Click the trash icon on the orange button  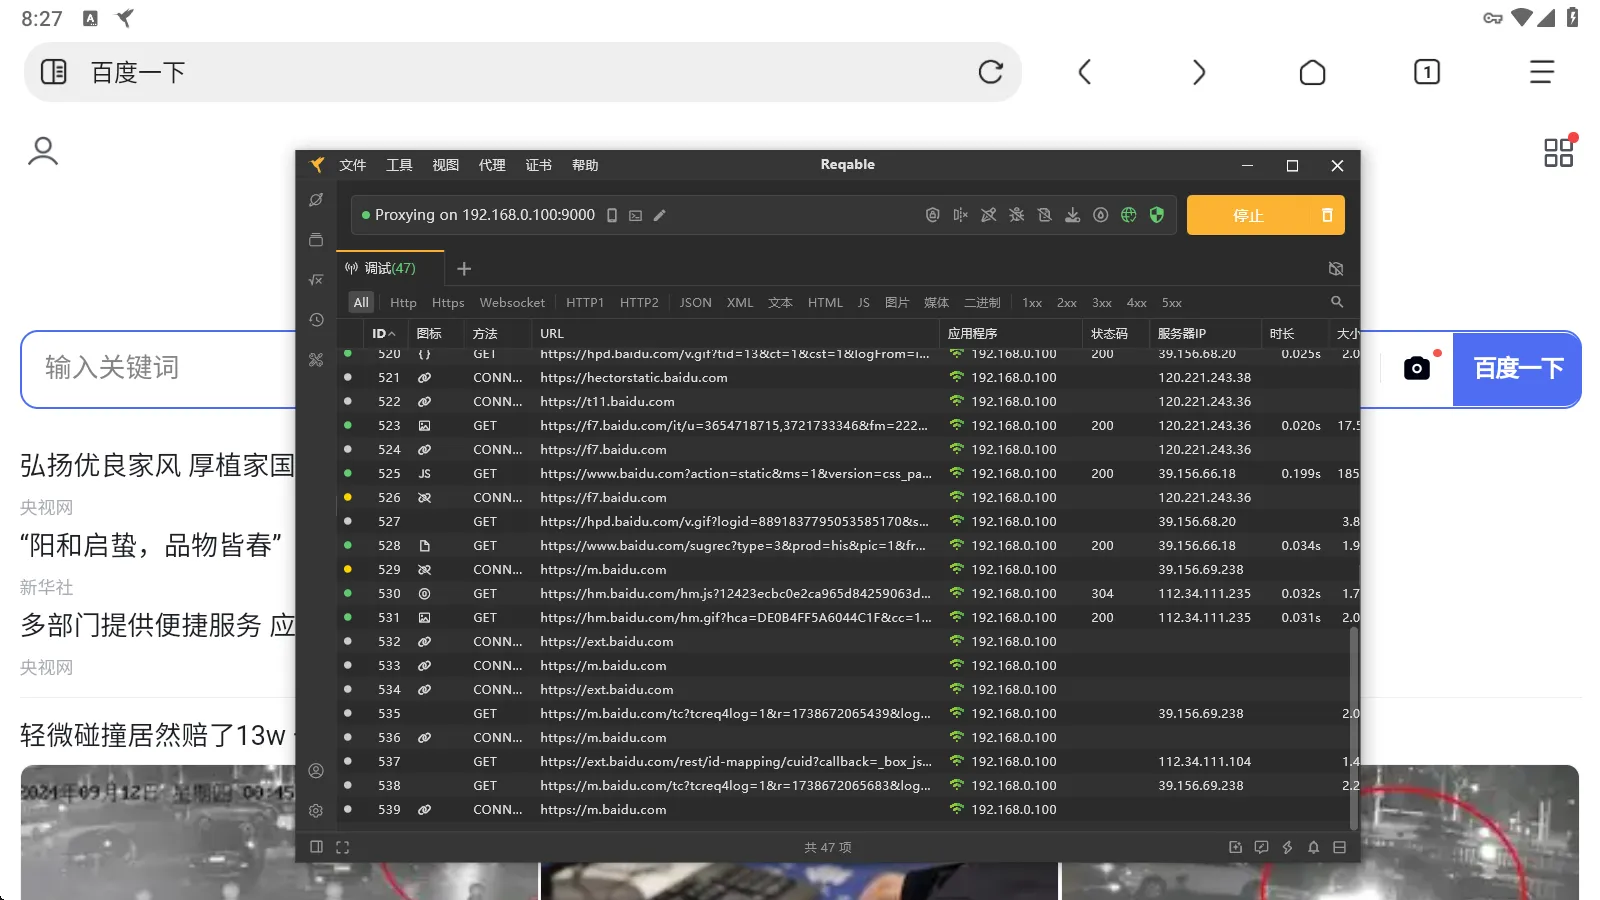tap(1327, 215)
